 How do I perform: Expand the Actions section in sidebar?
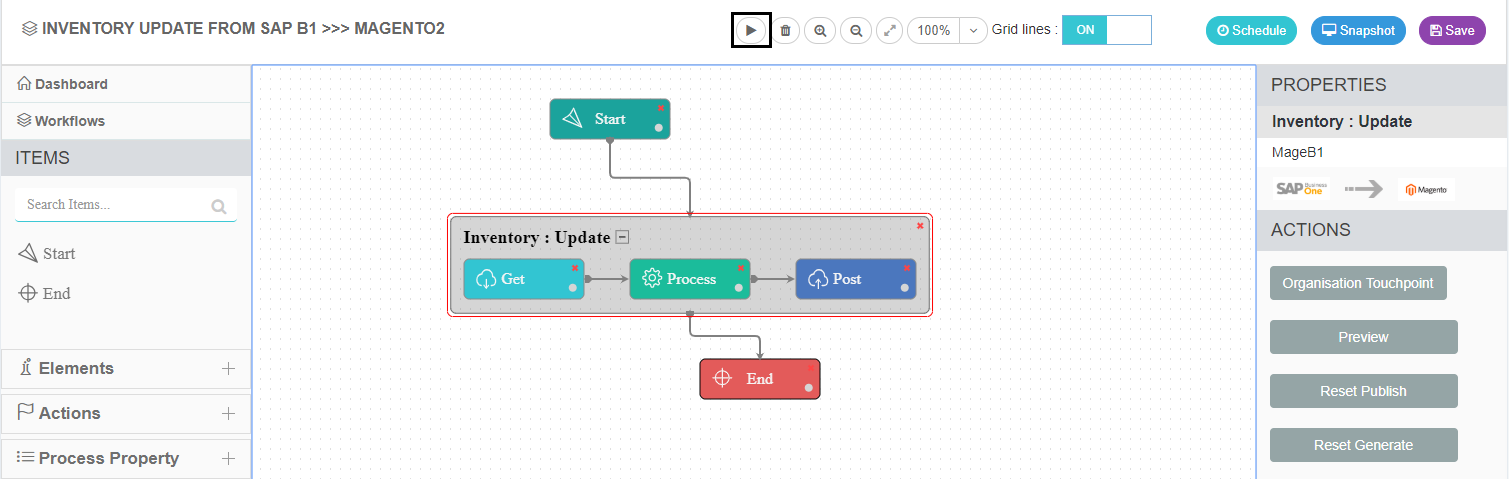[228, 413]
